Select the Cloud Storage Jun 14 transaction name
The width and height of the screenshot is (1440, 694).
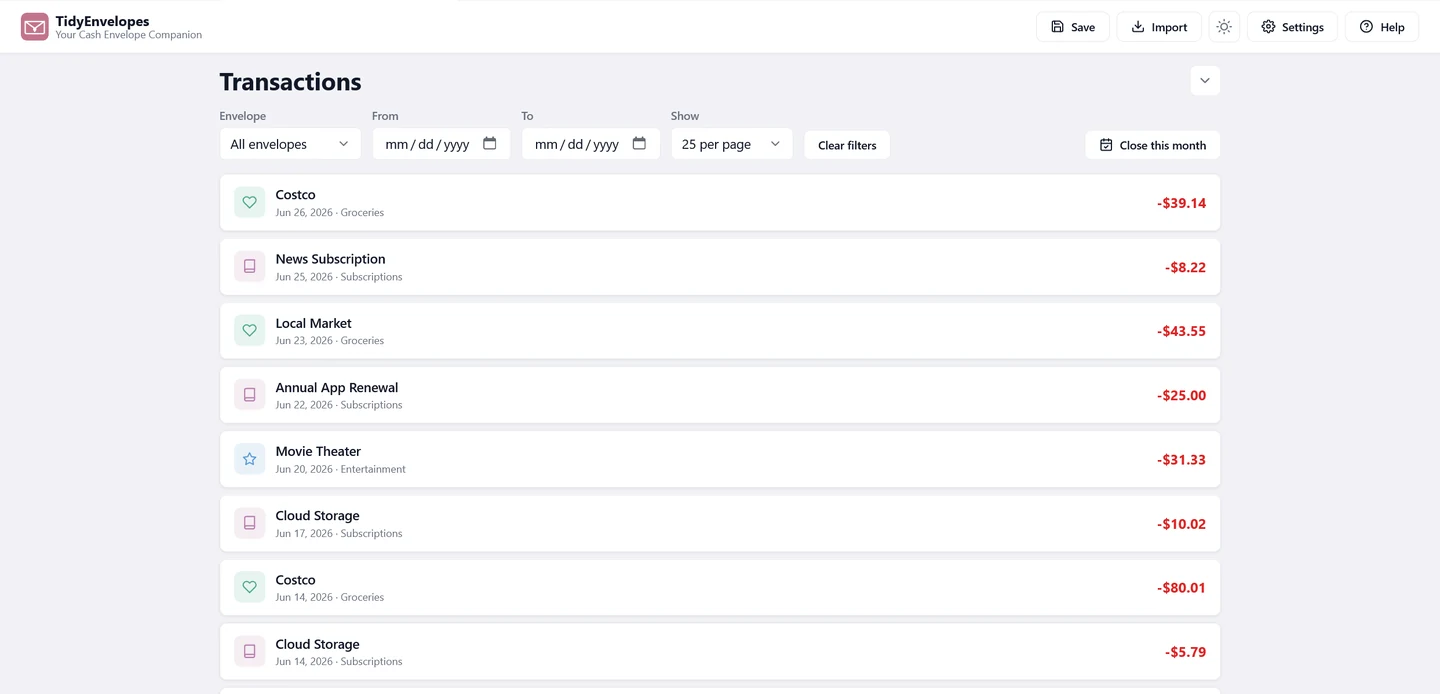click(317, 644)
